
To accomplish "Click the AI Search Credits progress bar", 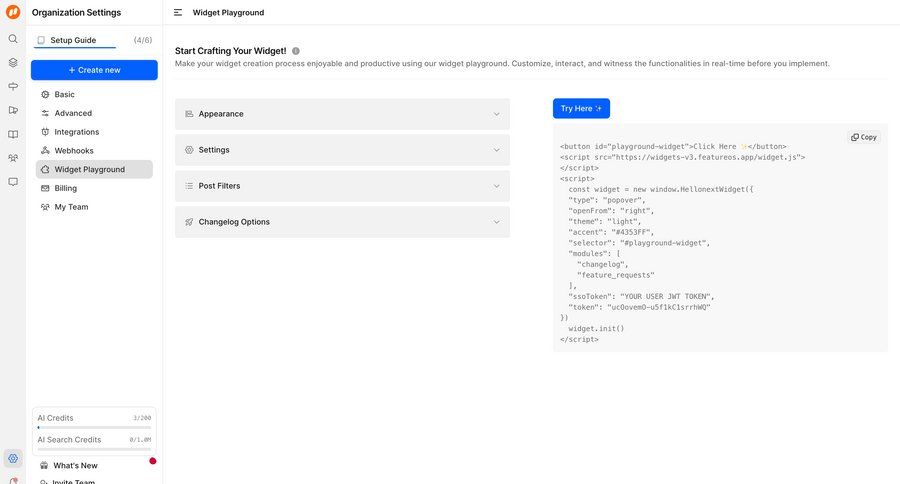I will [x=94, y=449].
